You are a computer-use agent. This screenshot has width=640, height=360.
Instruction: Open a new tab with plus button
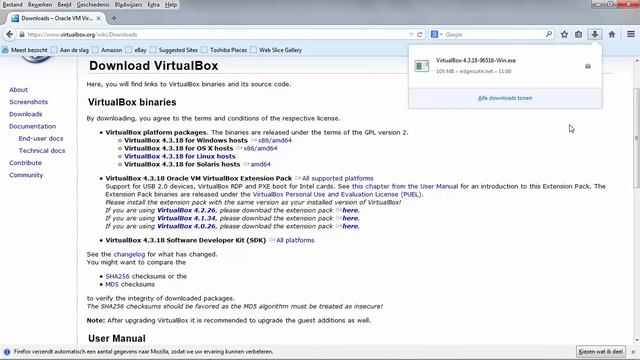click(114, 18)
